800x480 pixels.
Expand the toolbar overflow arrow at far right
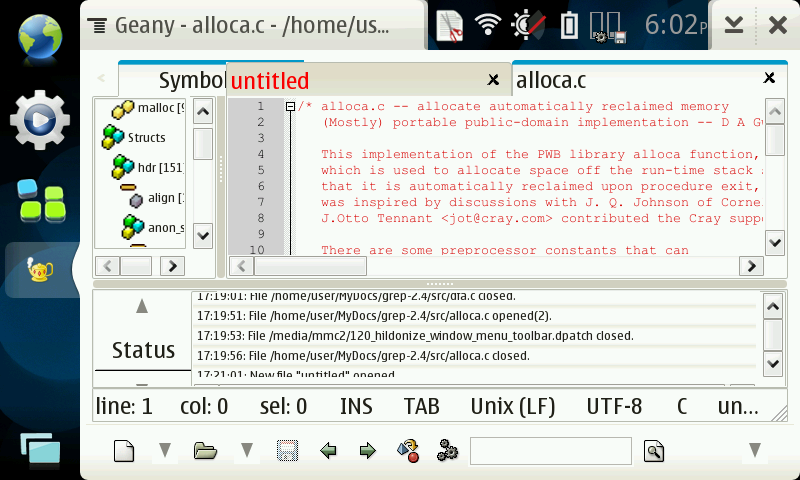tap(755, 451)
